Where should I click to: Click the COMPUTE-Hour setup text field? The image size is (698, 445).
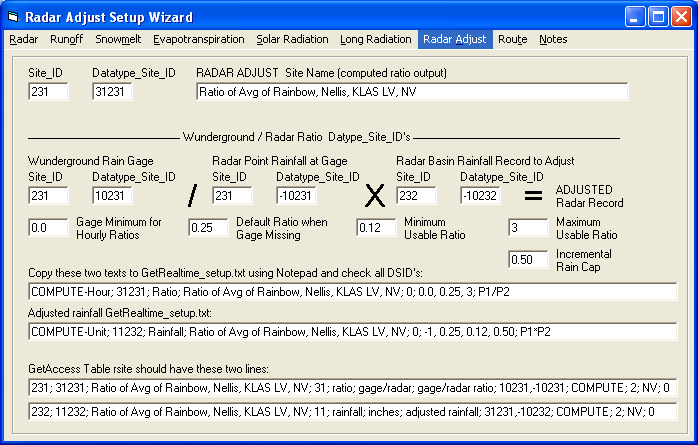pos(353,292)
